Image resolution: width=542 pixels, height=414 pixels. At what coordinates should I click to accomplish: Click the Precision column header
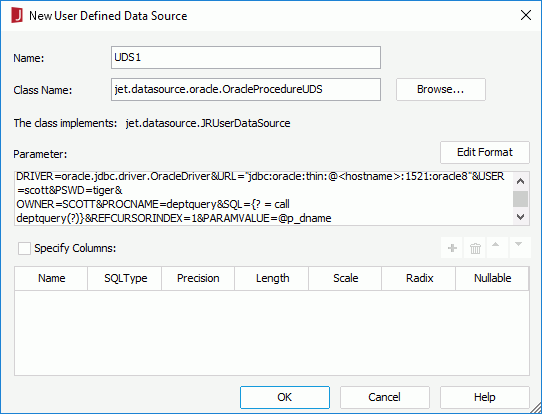(198, 278)
